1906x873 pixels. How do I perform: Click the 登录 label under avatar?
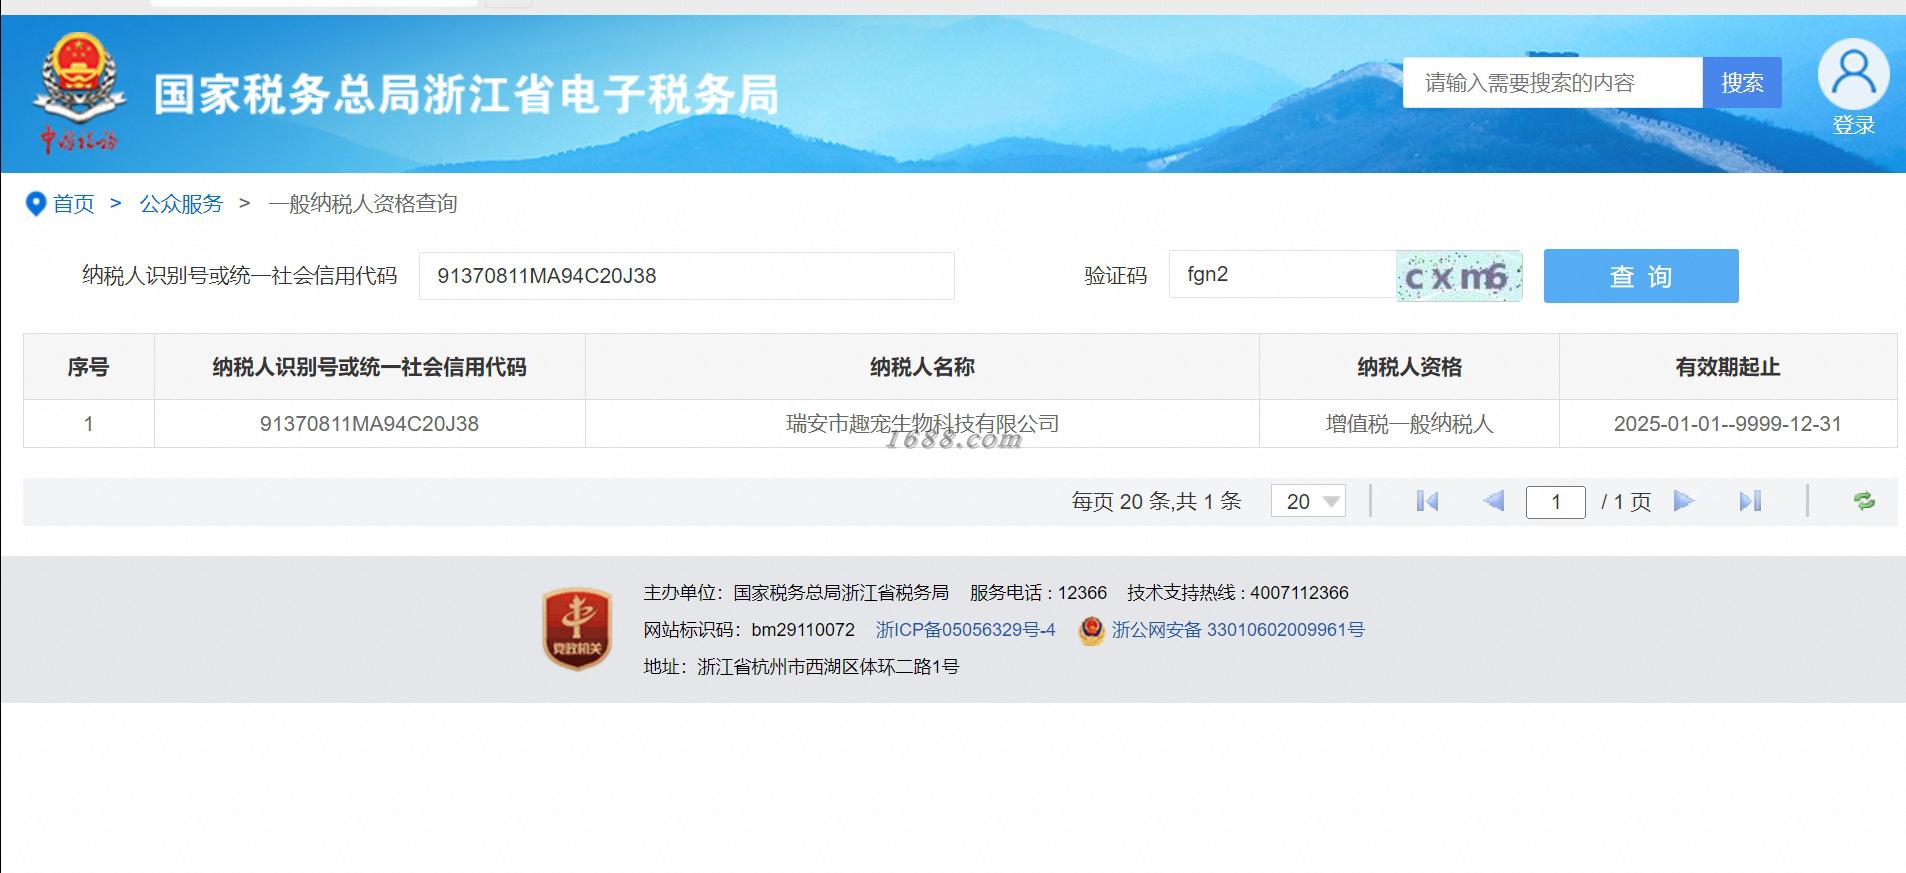(1853, 126)
